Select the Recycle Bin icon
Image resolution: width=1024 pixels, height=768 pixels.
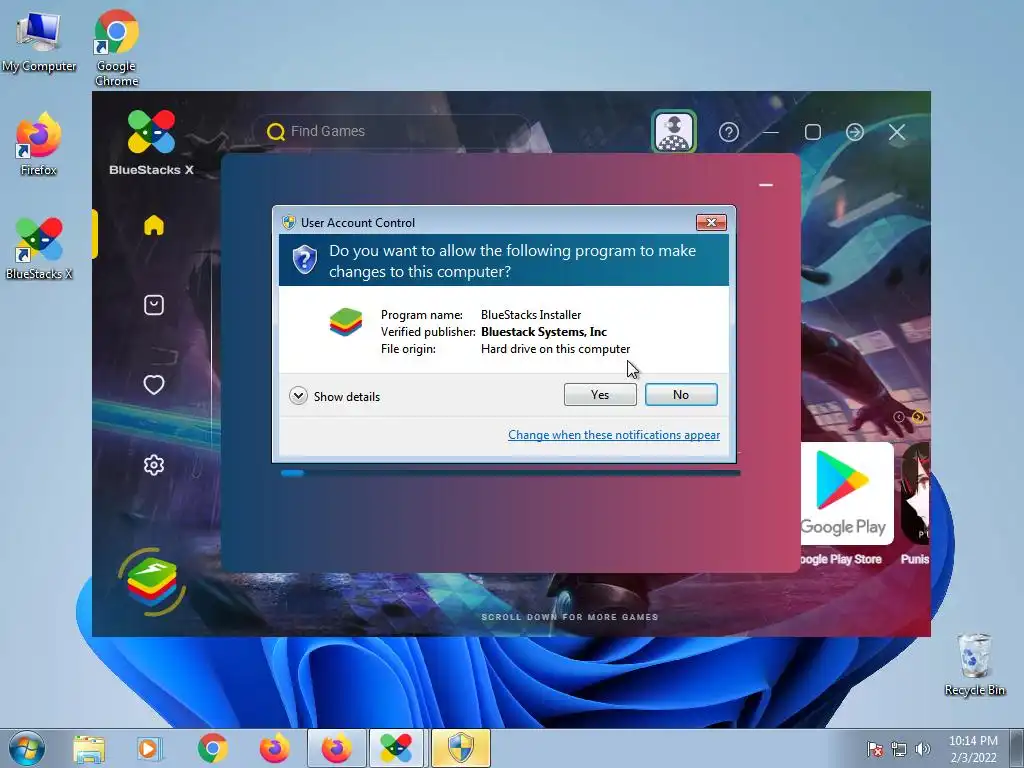974,664
